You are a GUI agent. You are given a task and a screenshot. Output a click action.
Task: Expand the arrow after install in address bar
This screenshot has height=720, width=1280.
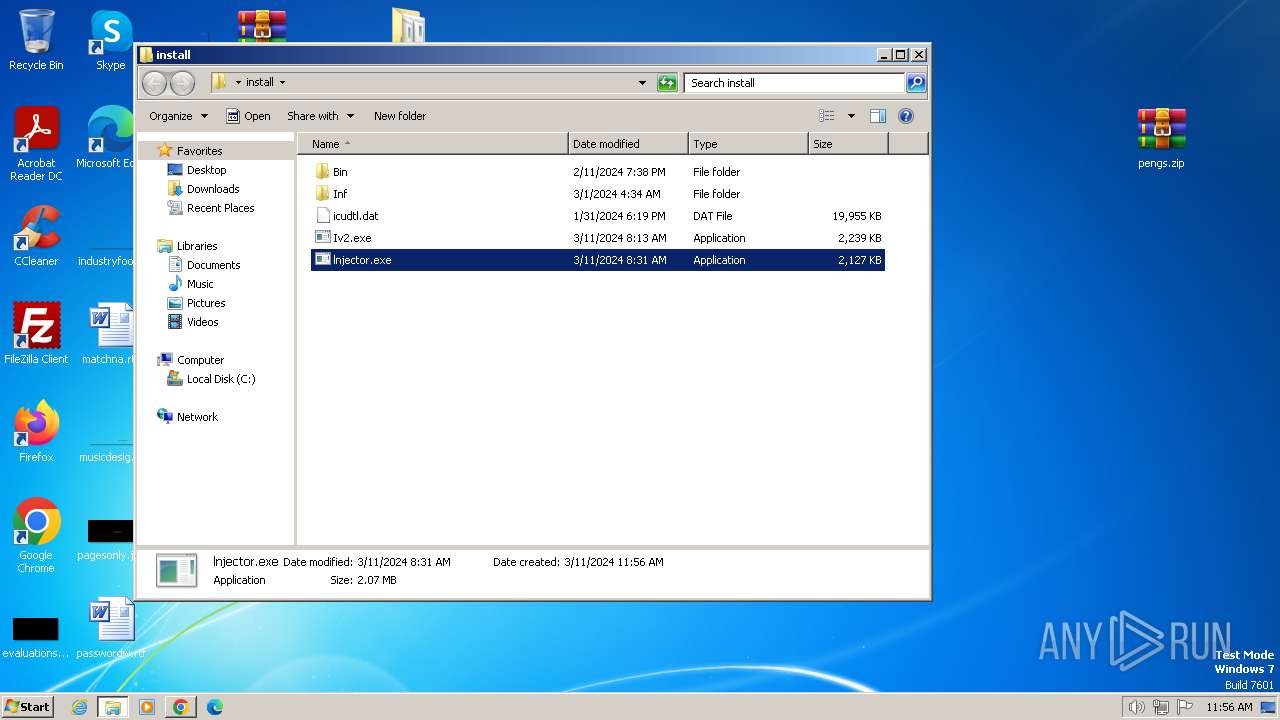pos(282,83)
